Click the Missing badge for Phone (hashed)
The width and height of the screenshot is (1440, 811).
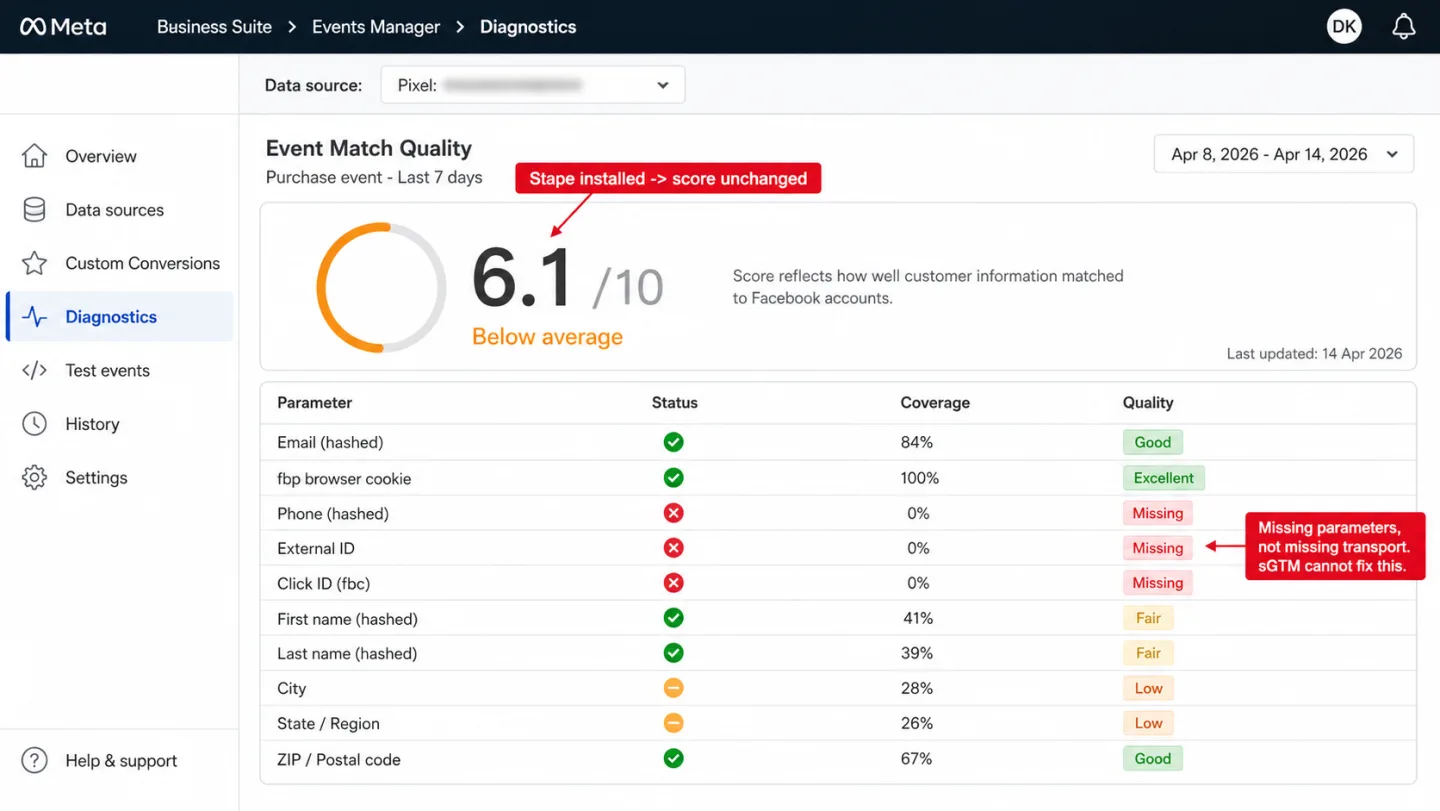(1158, 513)
